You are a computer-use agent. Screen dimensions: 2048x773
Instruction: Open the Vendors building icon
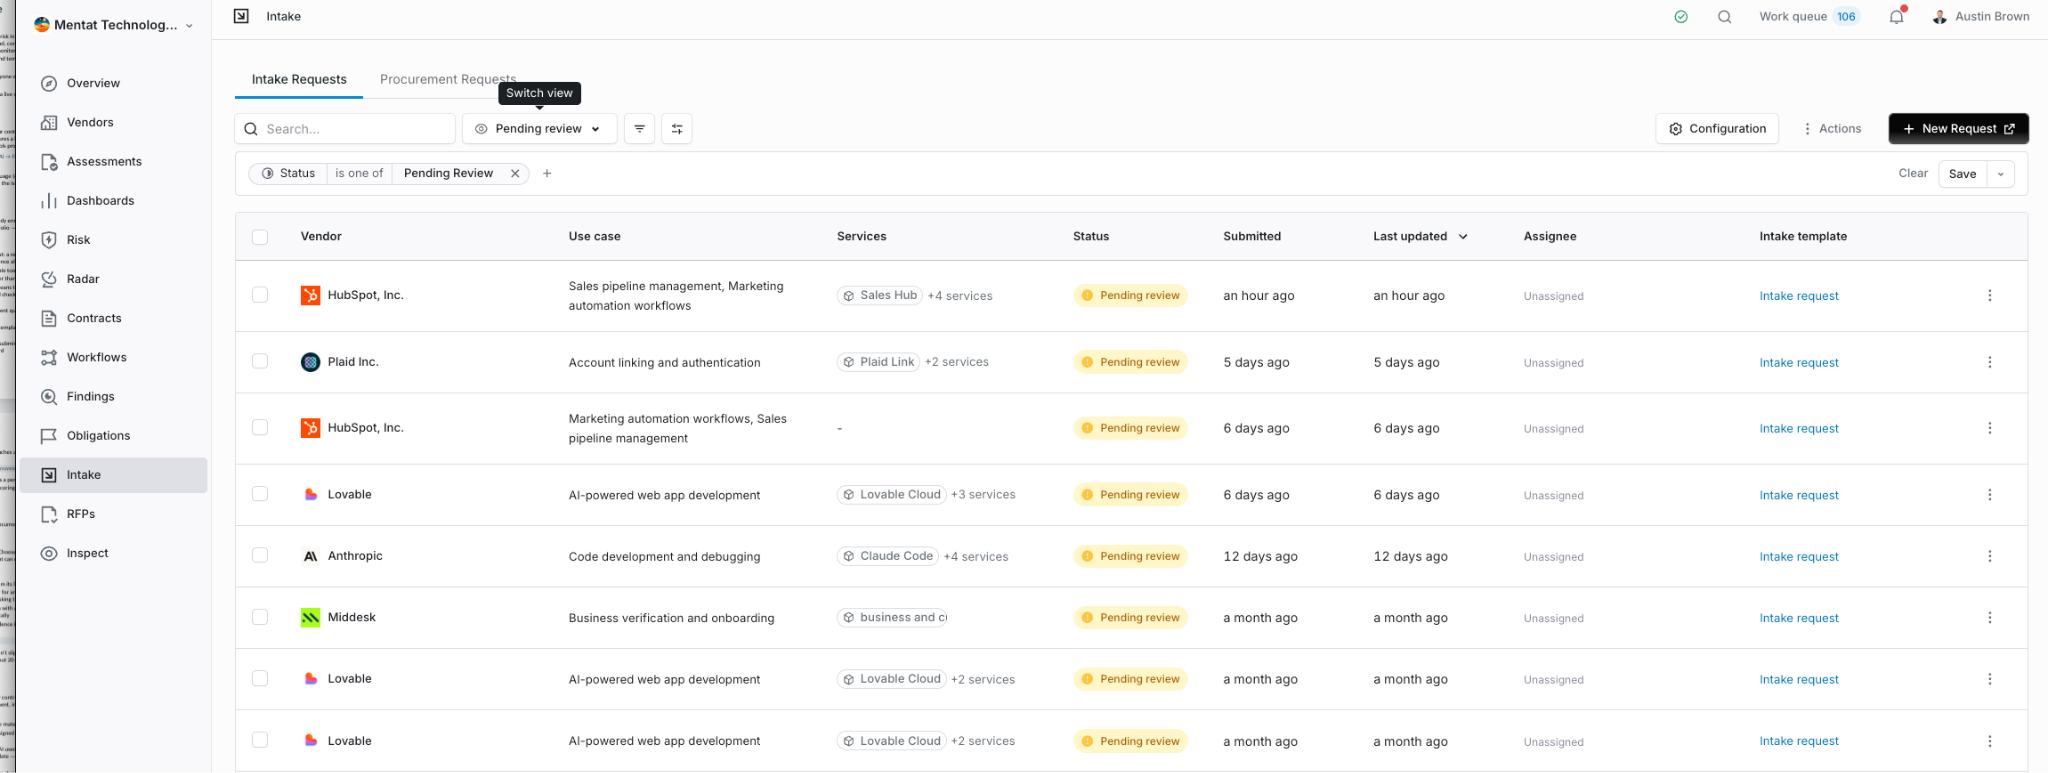point(49,122)
